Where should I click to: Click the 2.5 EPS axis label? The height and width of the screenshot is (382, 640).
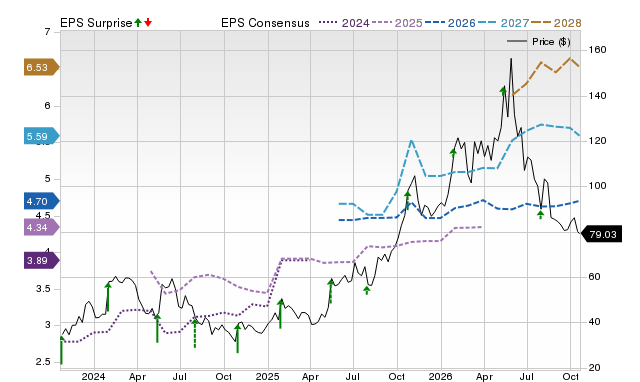[43, 362]
